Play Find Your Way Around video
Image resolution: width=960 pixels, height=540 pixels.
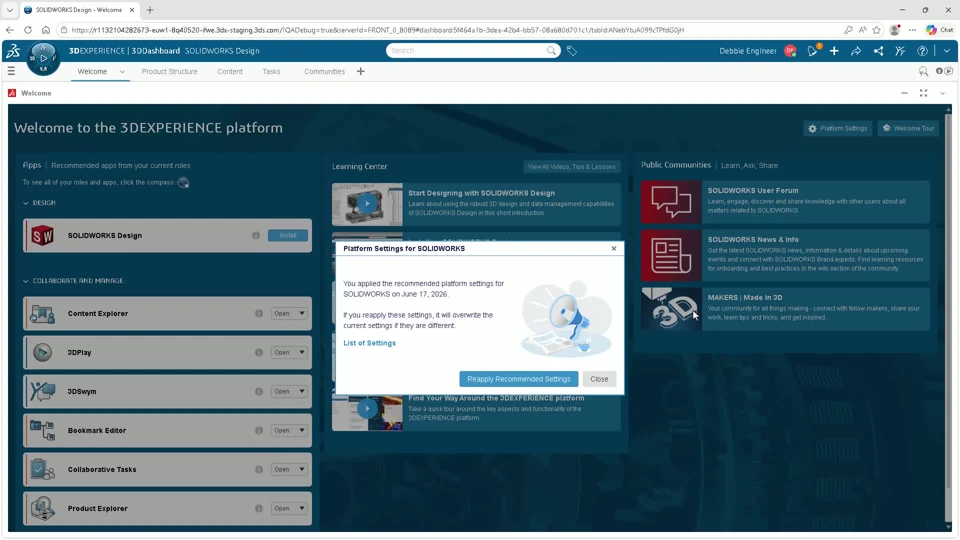[367, 408]
